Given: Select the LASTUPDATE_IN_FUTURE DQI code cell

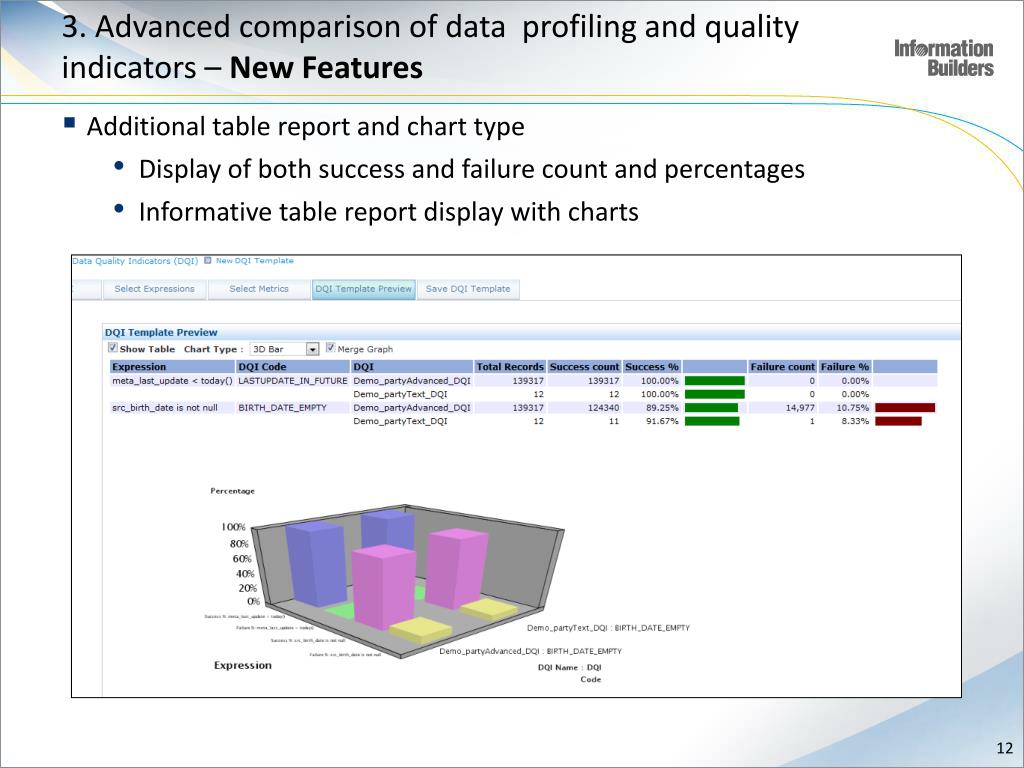Looking at the screenshot, I should click(292, 381).
